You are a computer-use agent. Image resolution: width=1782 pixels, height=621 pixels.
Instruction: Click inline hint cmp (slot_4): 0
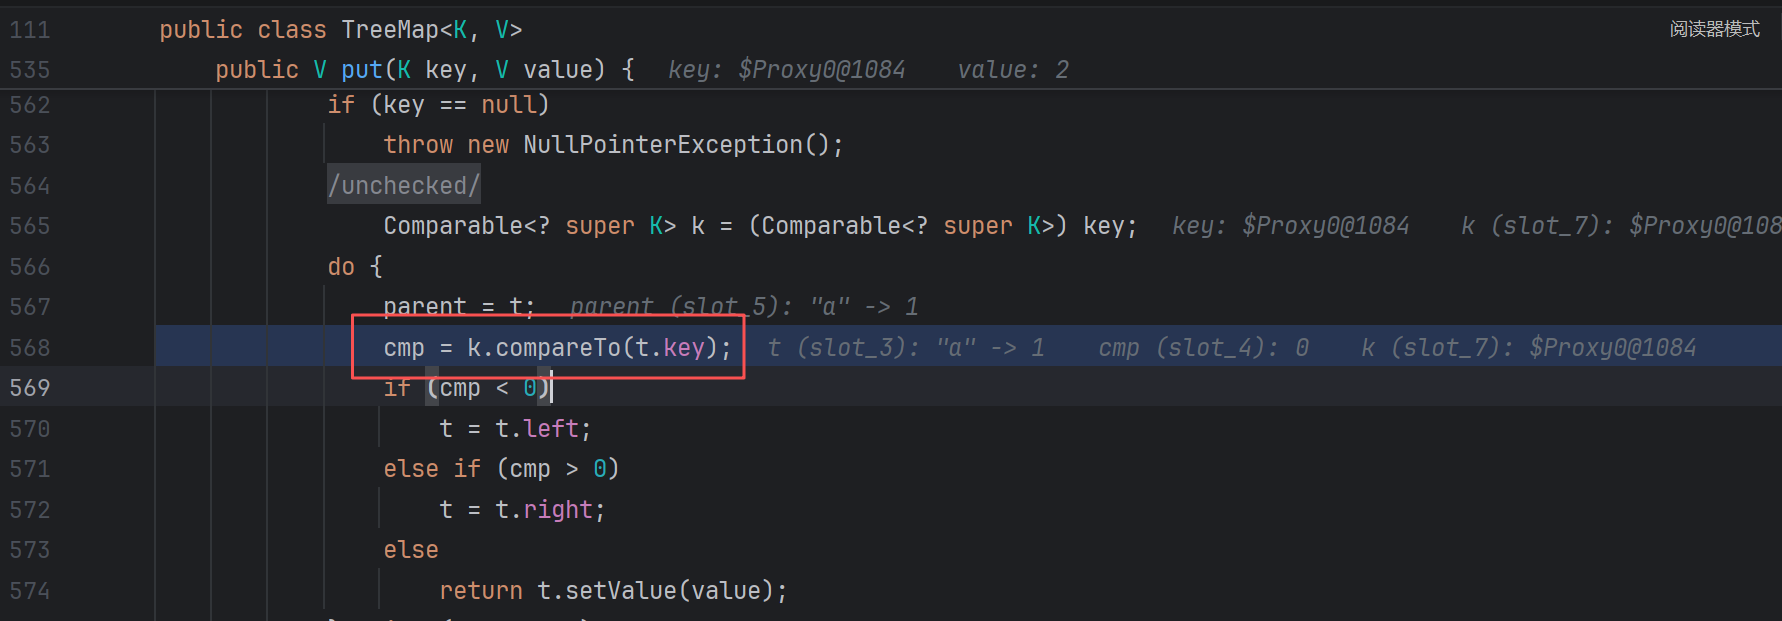1203,348
